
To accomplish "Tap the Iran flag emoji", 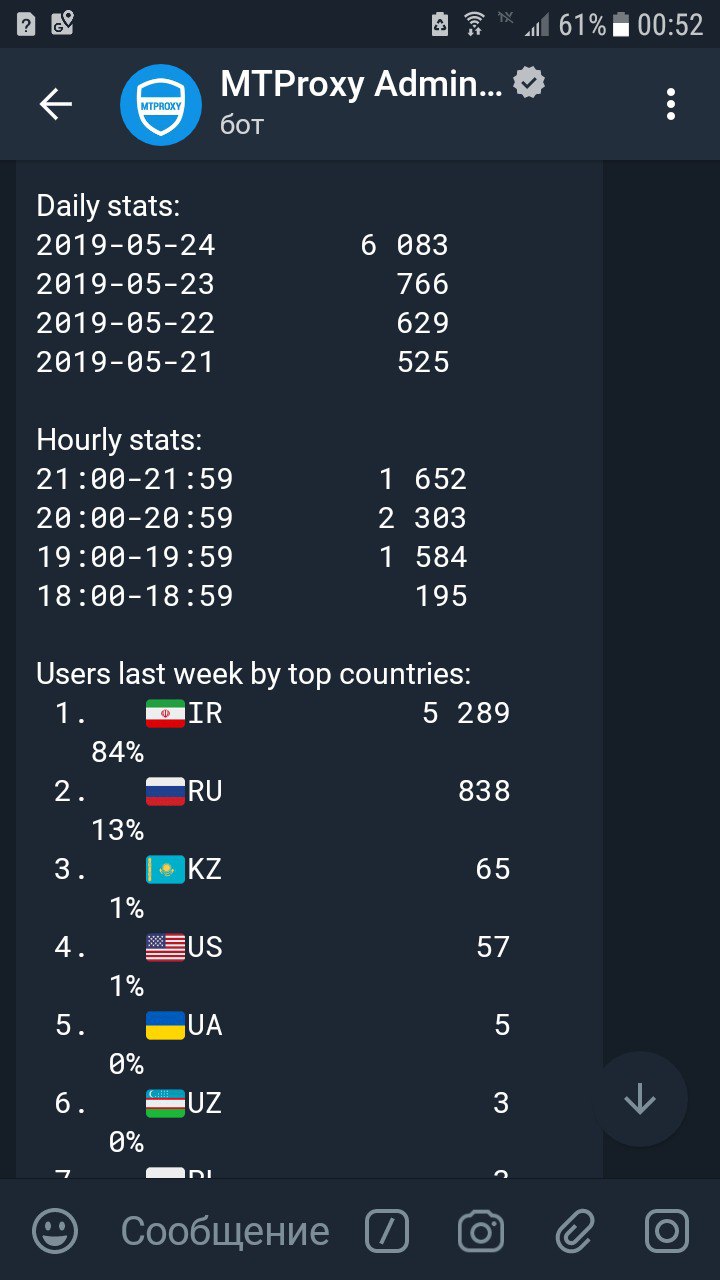I will tap(165, 713).
